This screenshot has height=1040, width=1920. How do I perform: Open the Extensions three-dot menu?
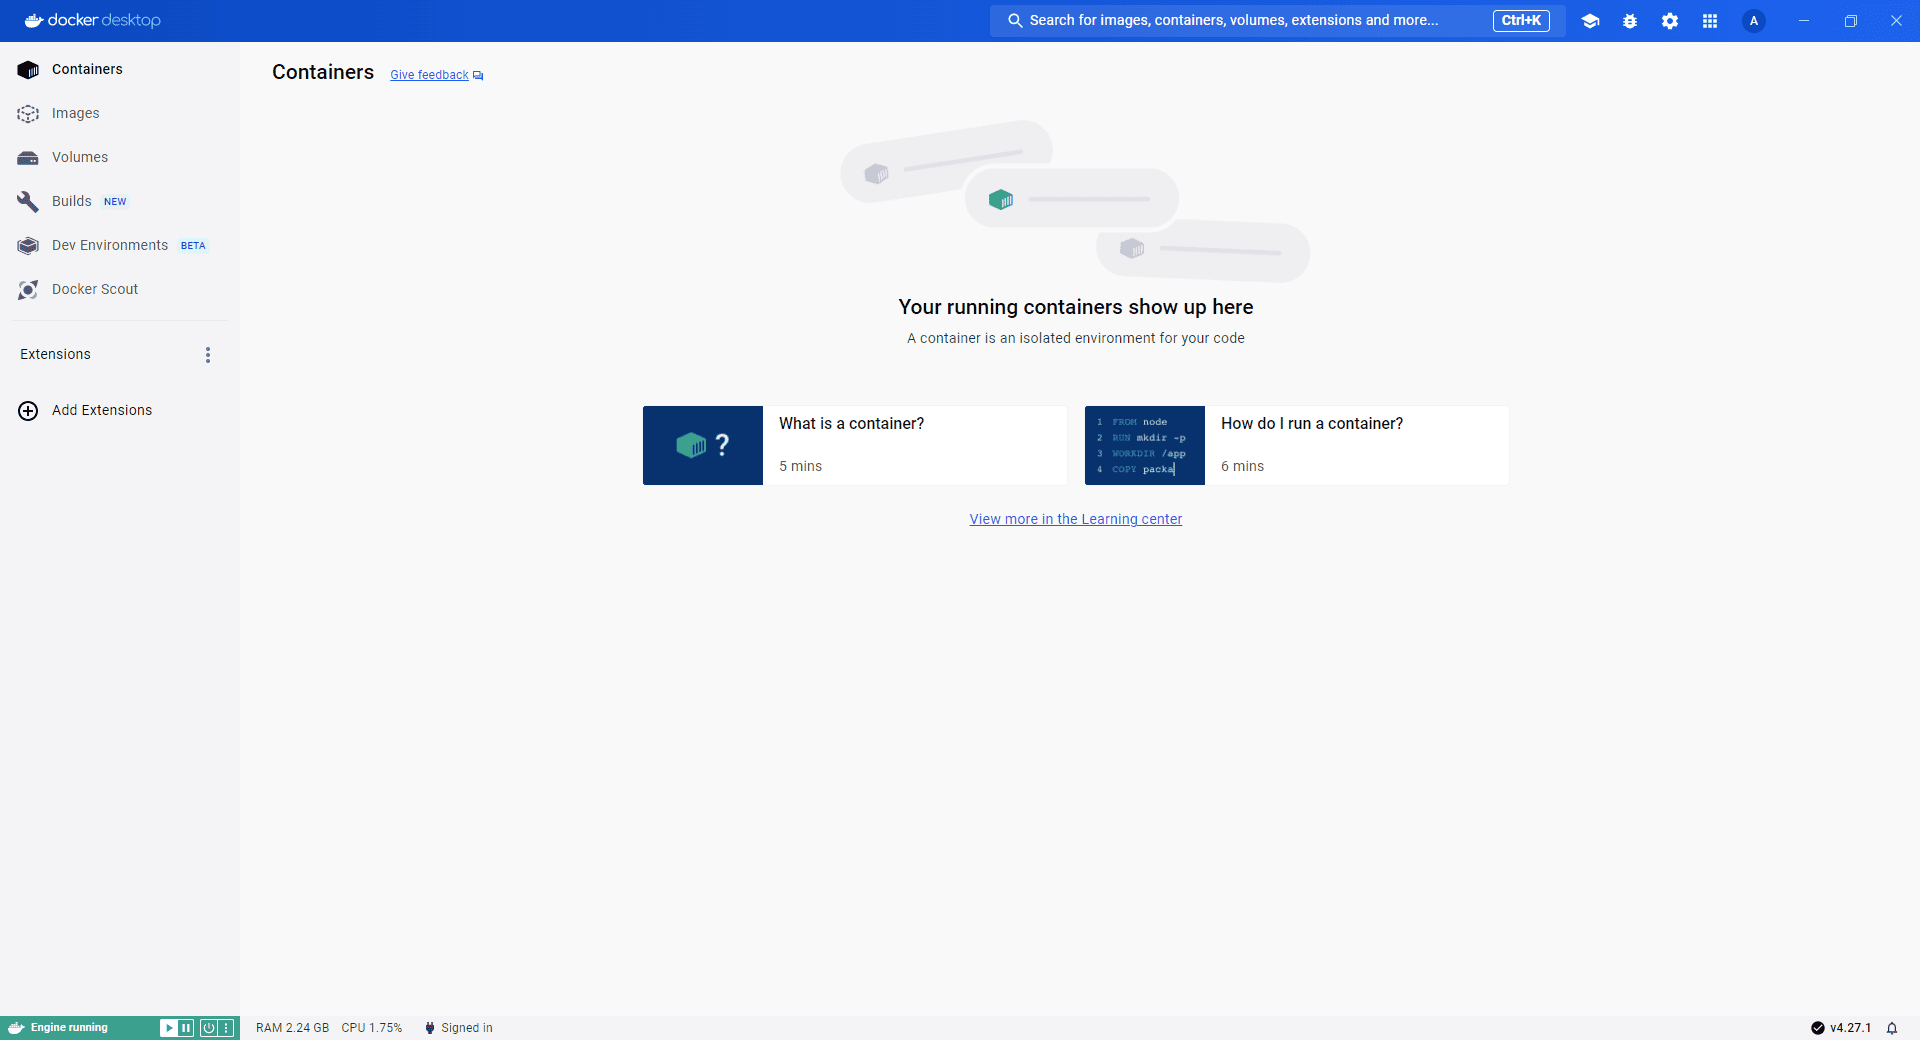coord(208,355)
